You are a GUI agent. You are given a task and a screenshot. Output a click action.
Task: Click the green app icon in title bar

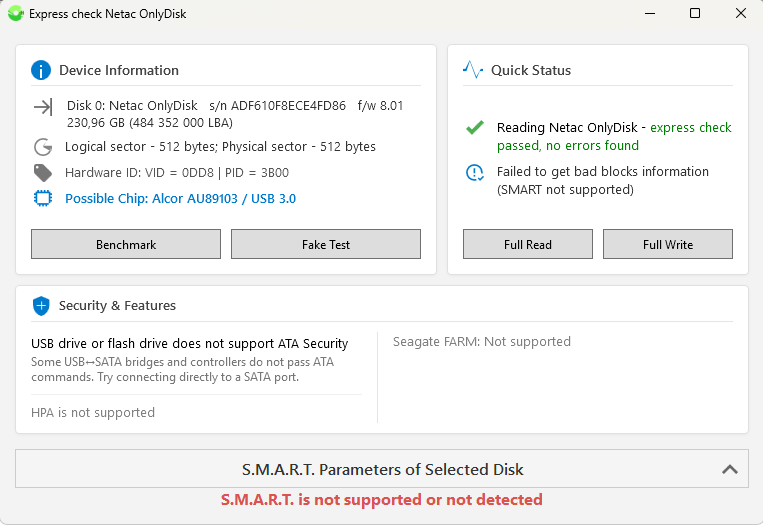tap(15, 13)
